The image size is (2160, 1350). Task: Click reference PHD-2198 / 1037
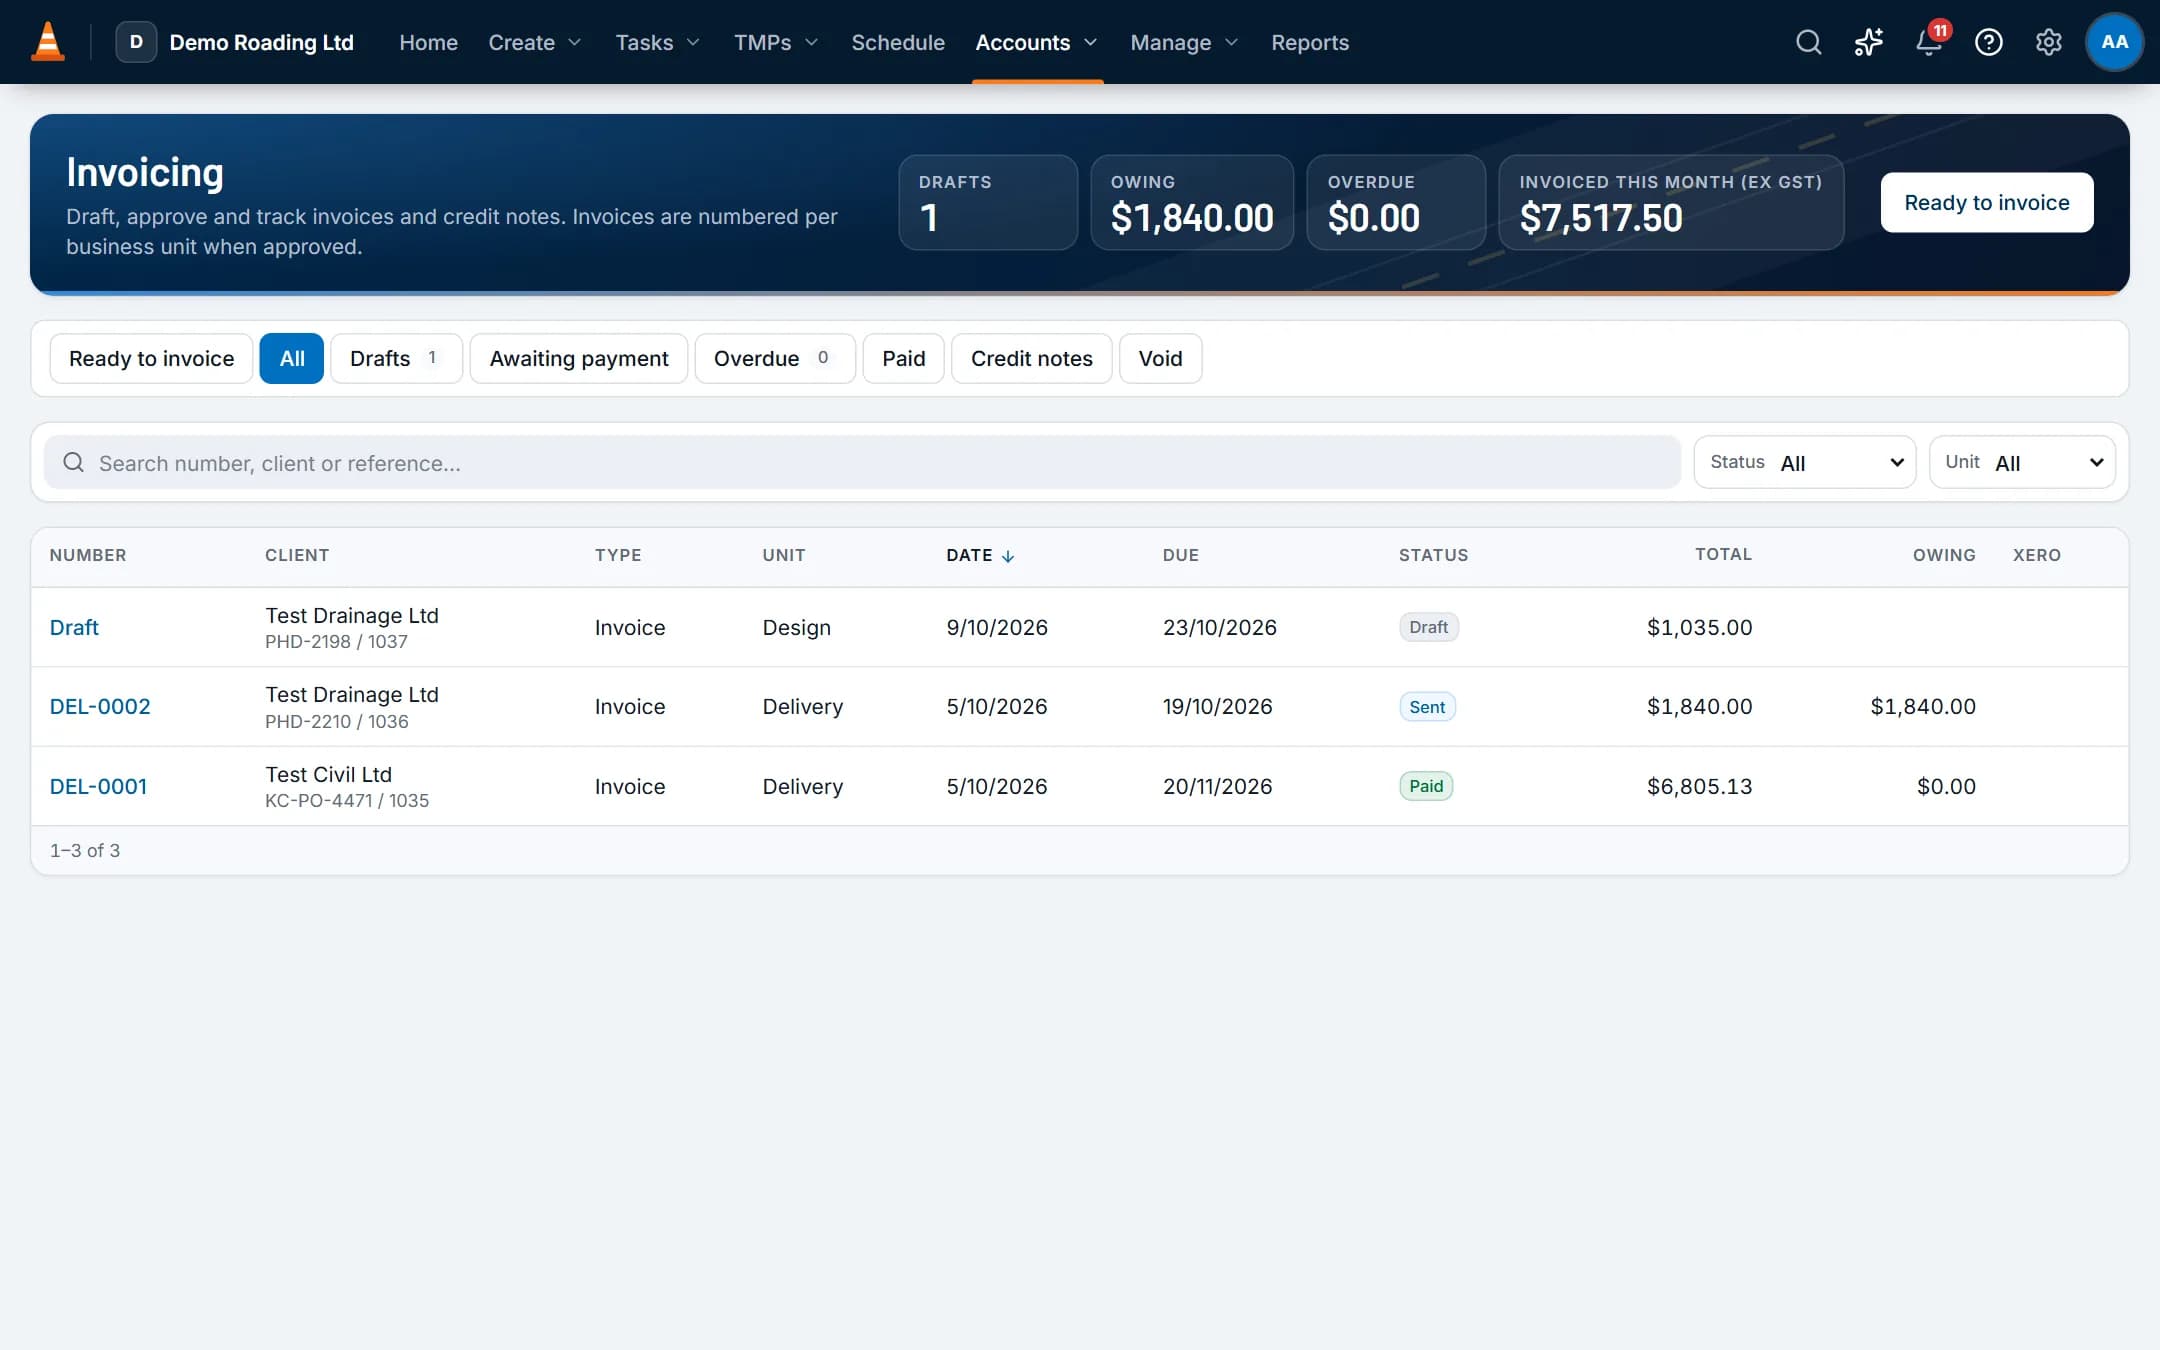coord(336,642)
